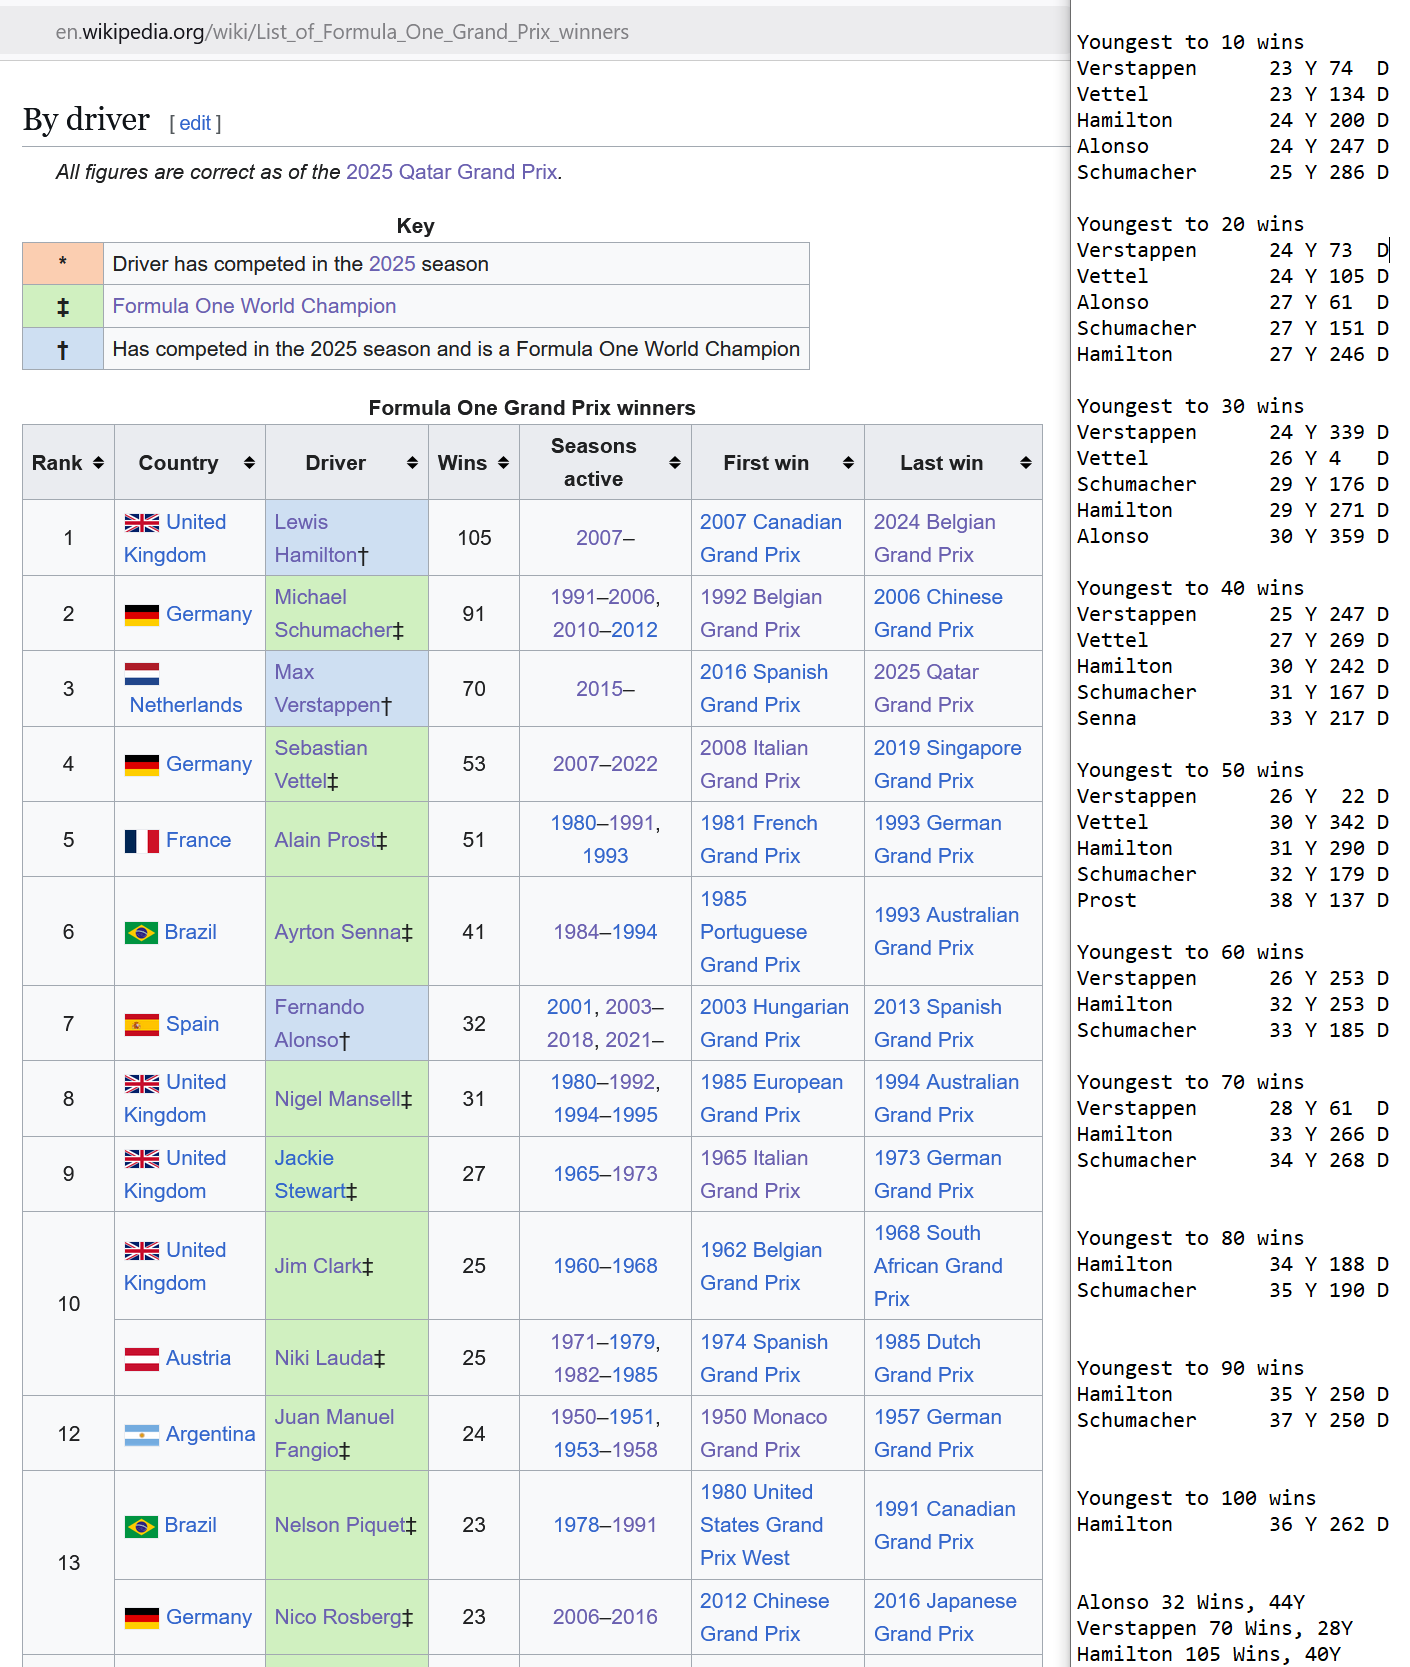Click the Brazil flag in Ayrton Senna's row
The image size is (1410, 1667).
(141, 933)
